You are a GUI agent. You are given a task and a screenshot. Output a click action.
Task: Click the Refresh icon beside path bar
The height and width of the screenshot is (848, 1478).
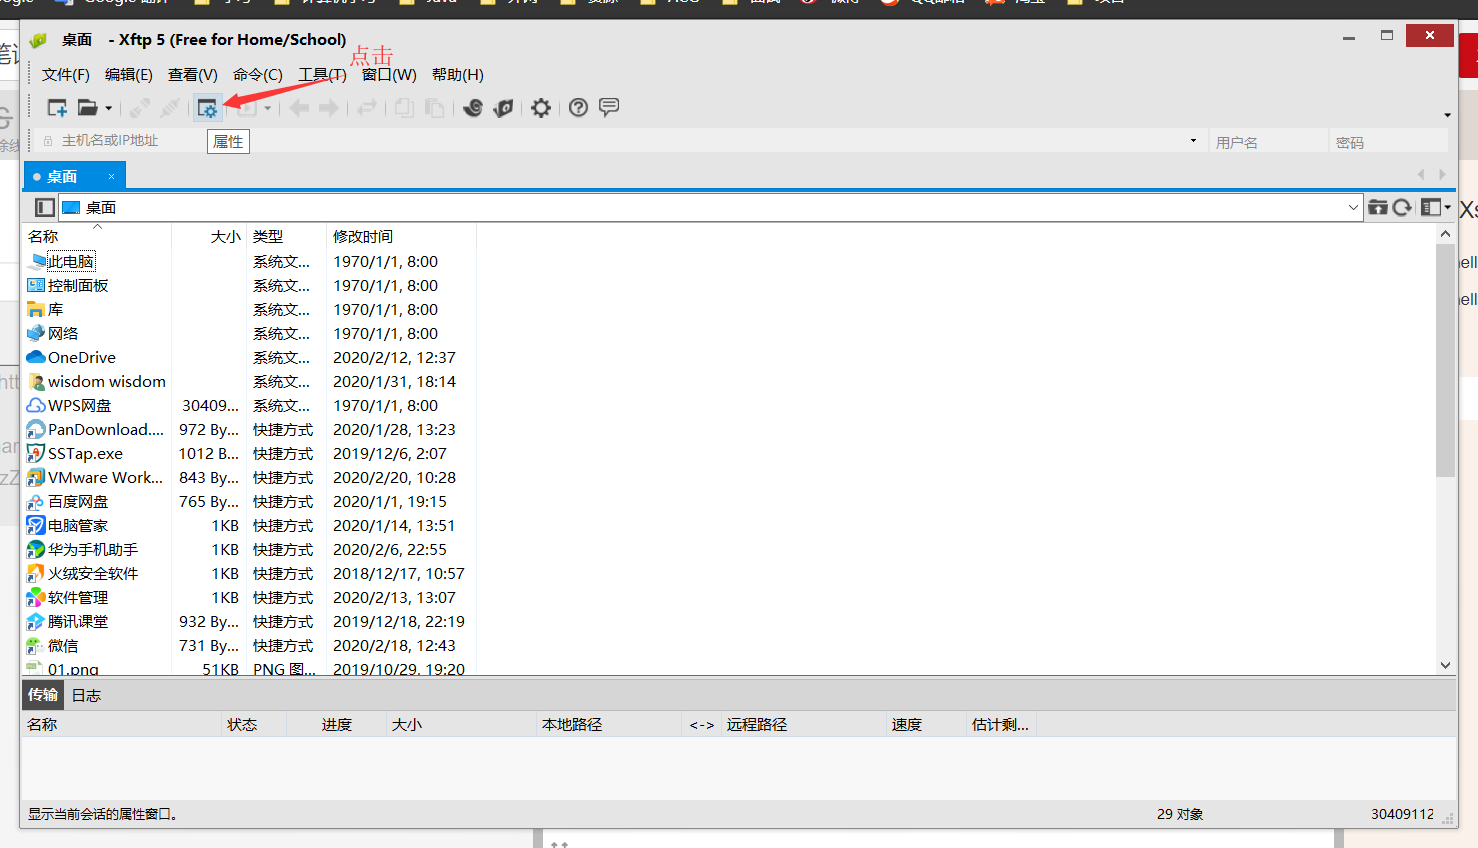1403,207
